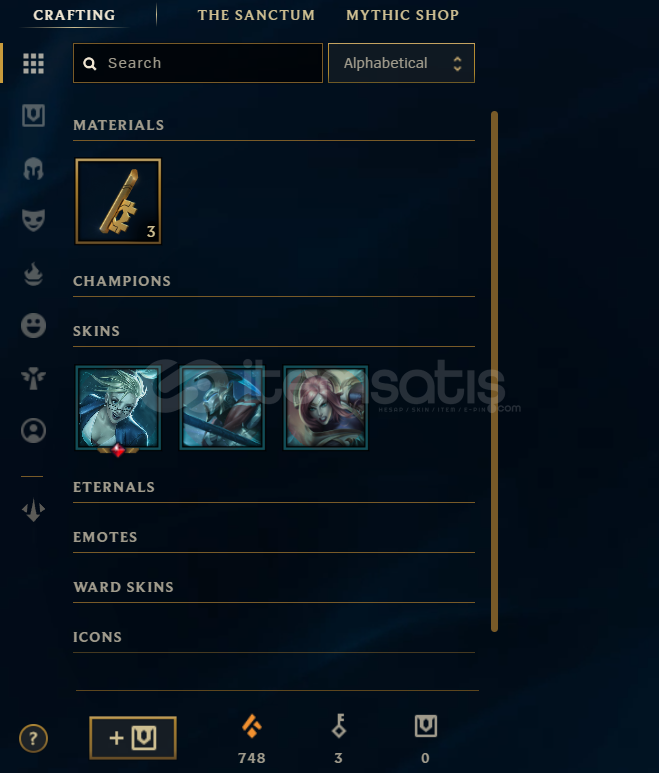Open the chests filter in sidebar
This screenshot has height=773, width=659.
34,115
